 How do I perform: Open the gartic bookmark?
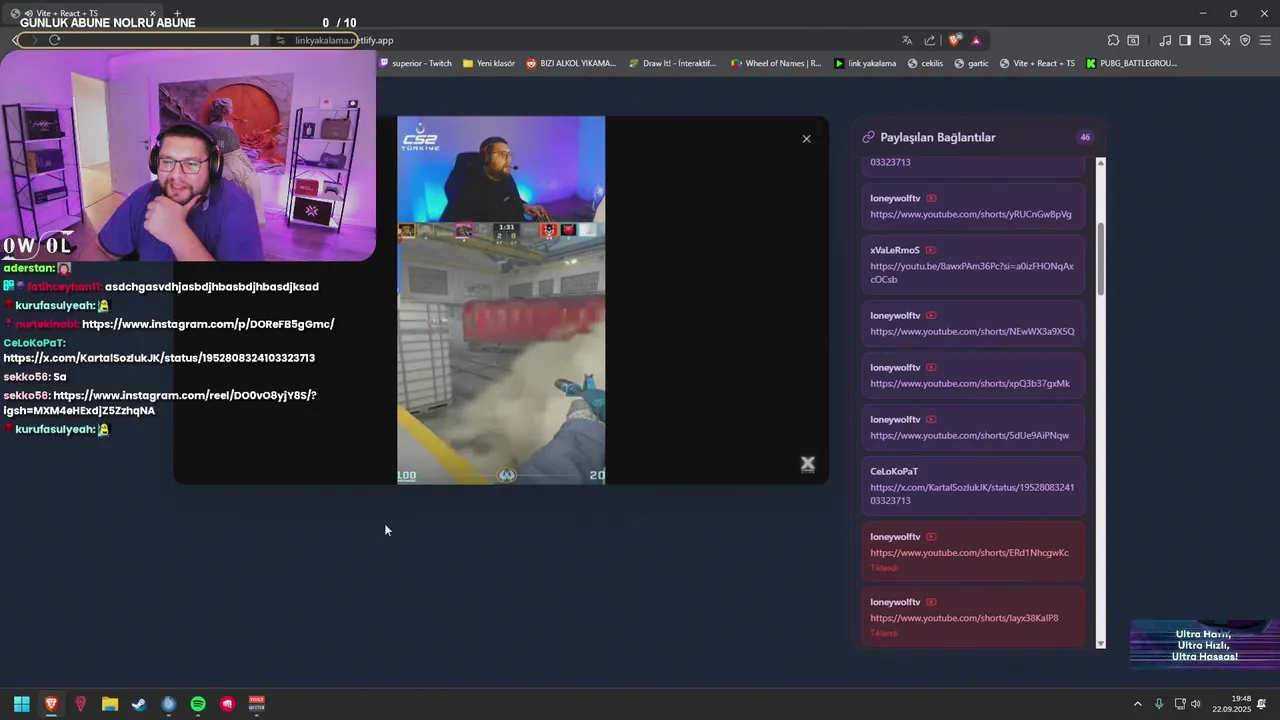(971, 63)
